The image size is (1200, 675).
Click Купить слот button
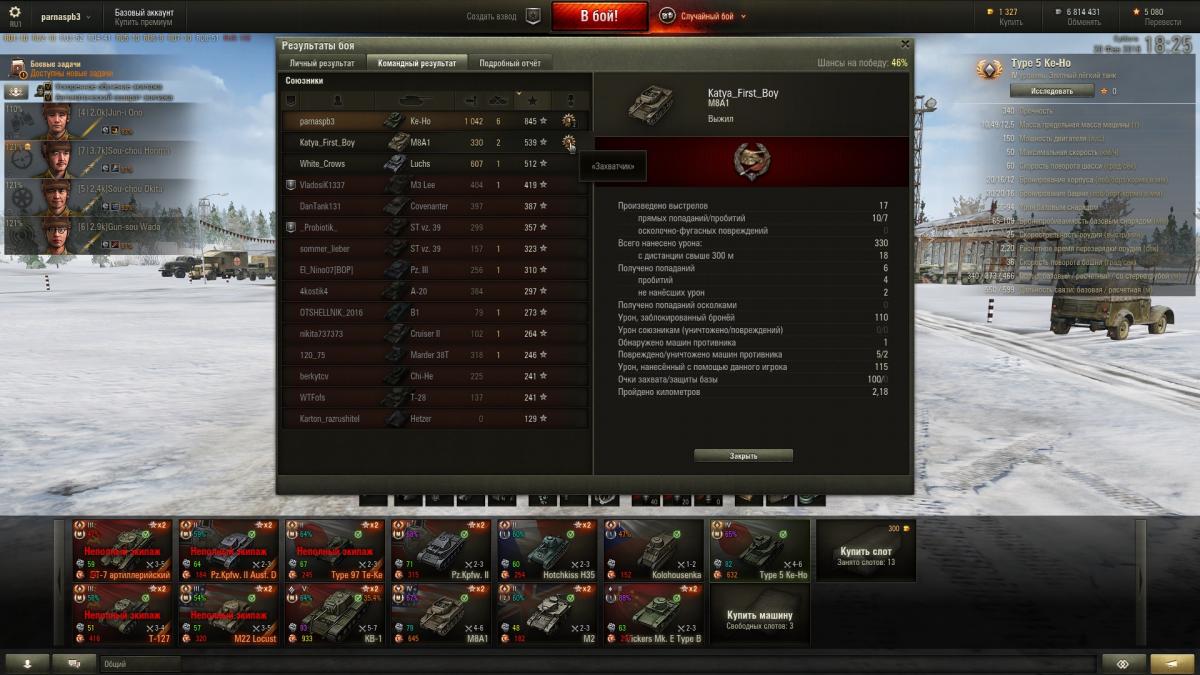tap(866, 550)
